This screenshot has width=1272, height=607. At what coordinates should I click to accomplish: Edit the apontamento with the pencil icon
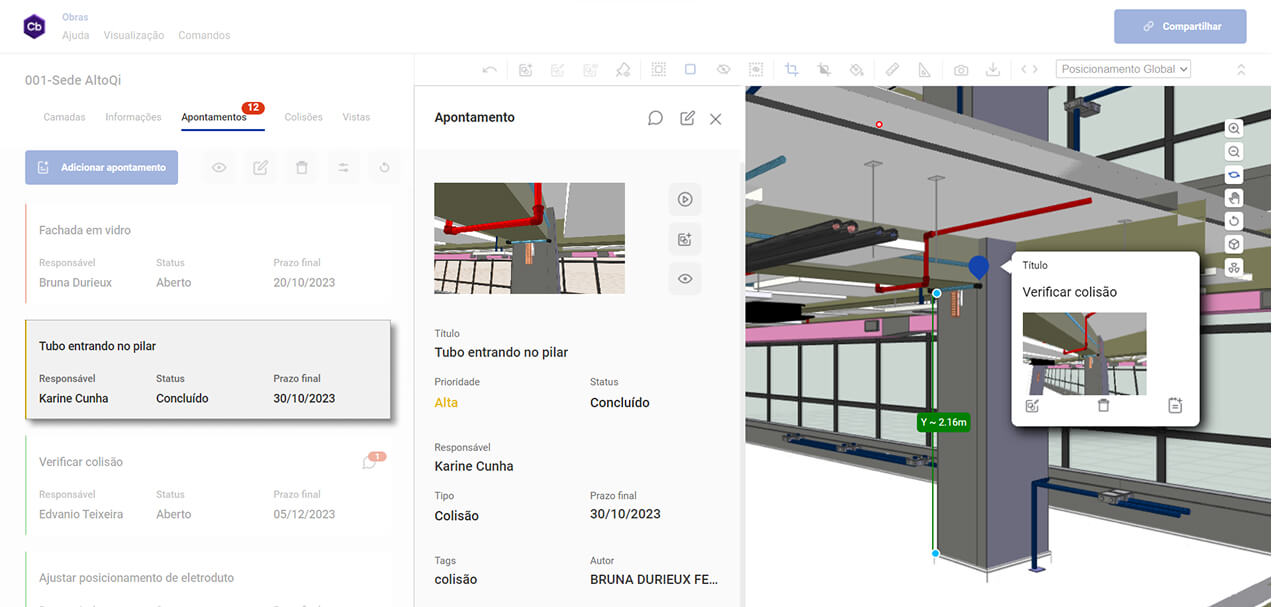tap(687, 118)
